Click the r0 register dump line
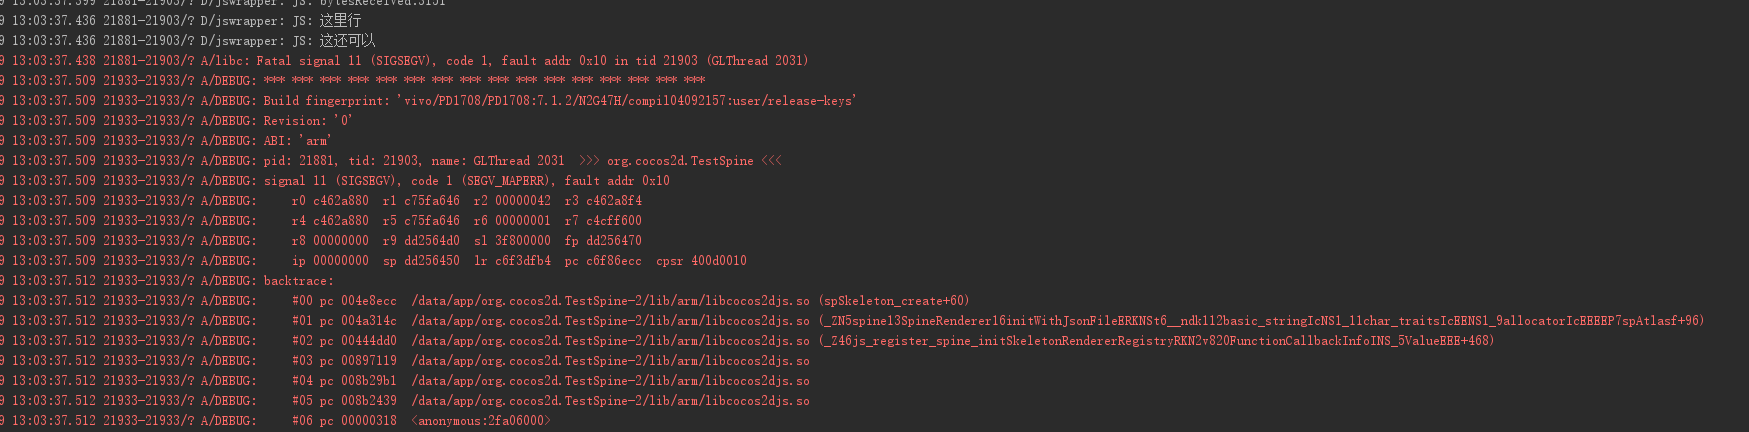This screenshot has width=1749, height=432. coord(467,201)
